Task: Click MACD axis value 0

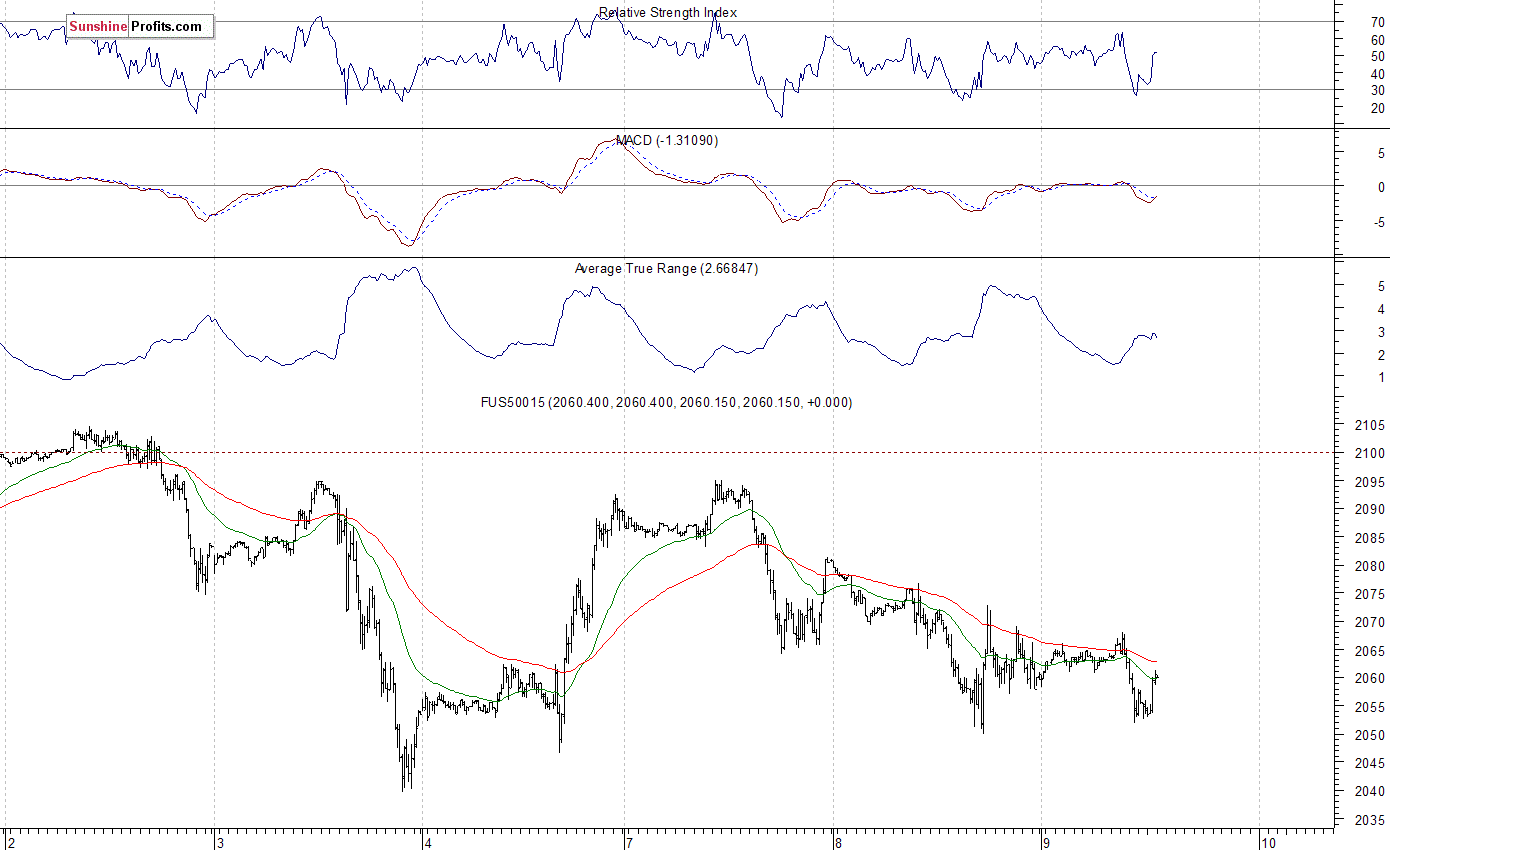Action: [1382, 187]
